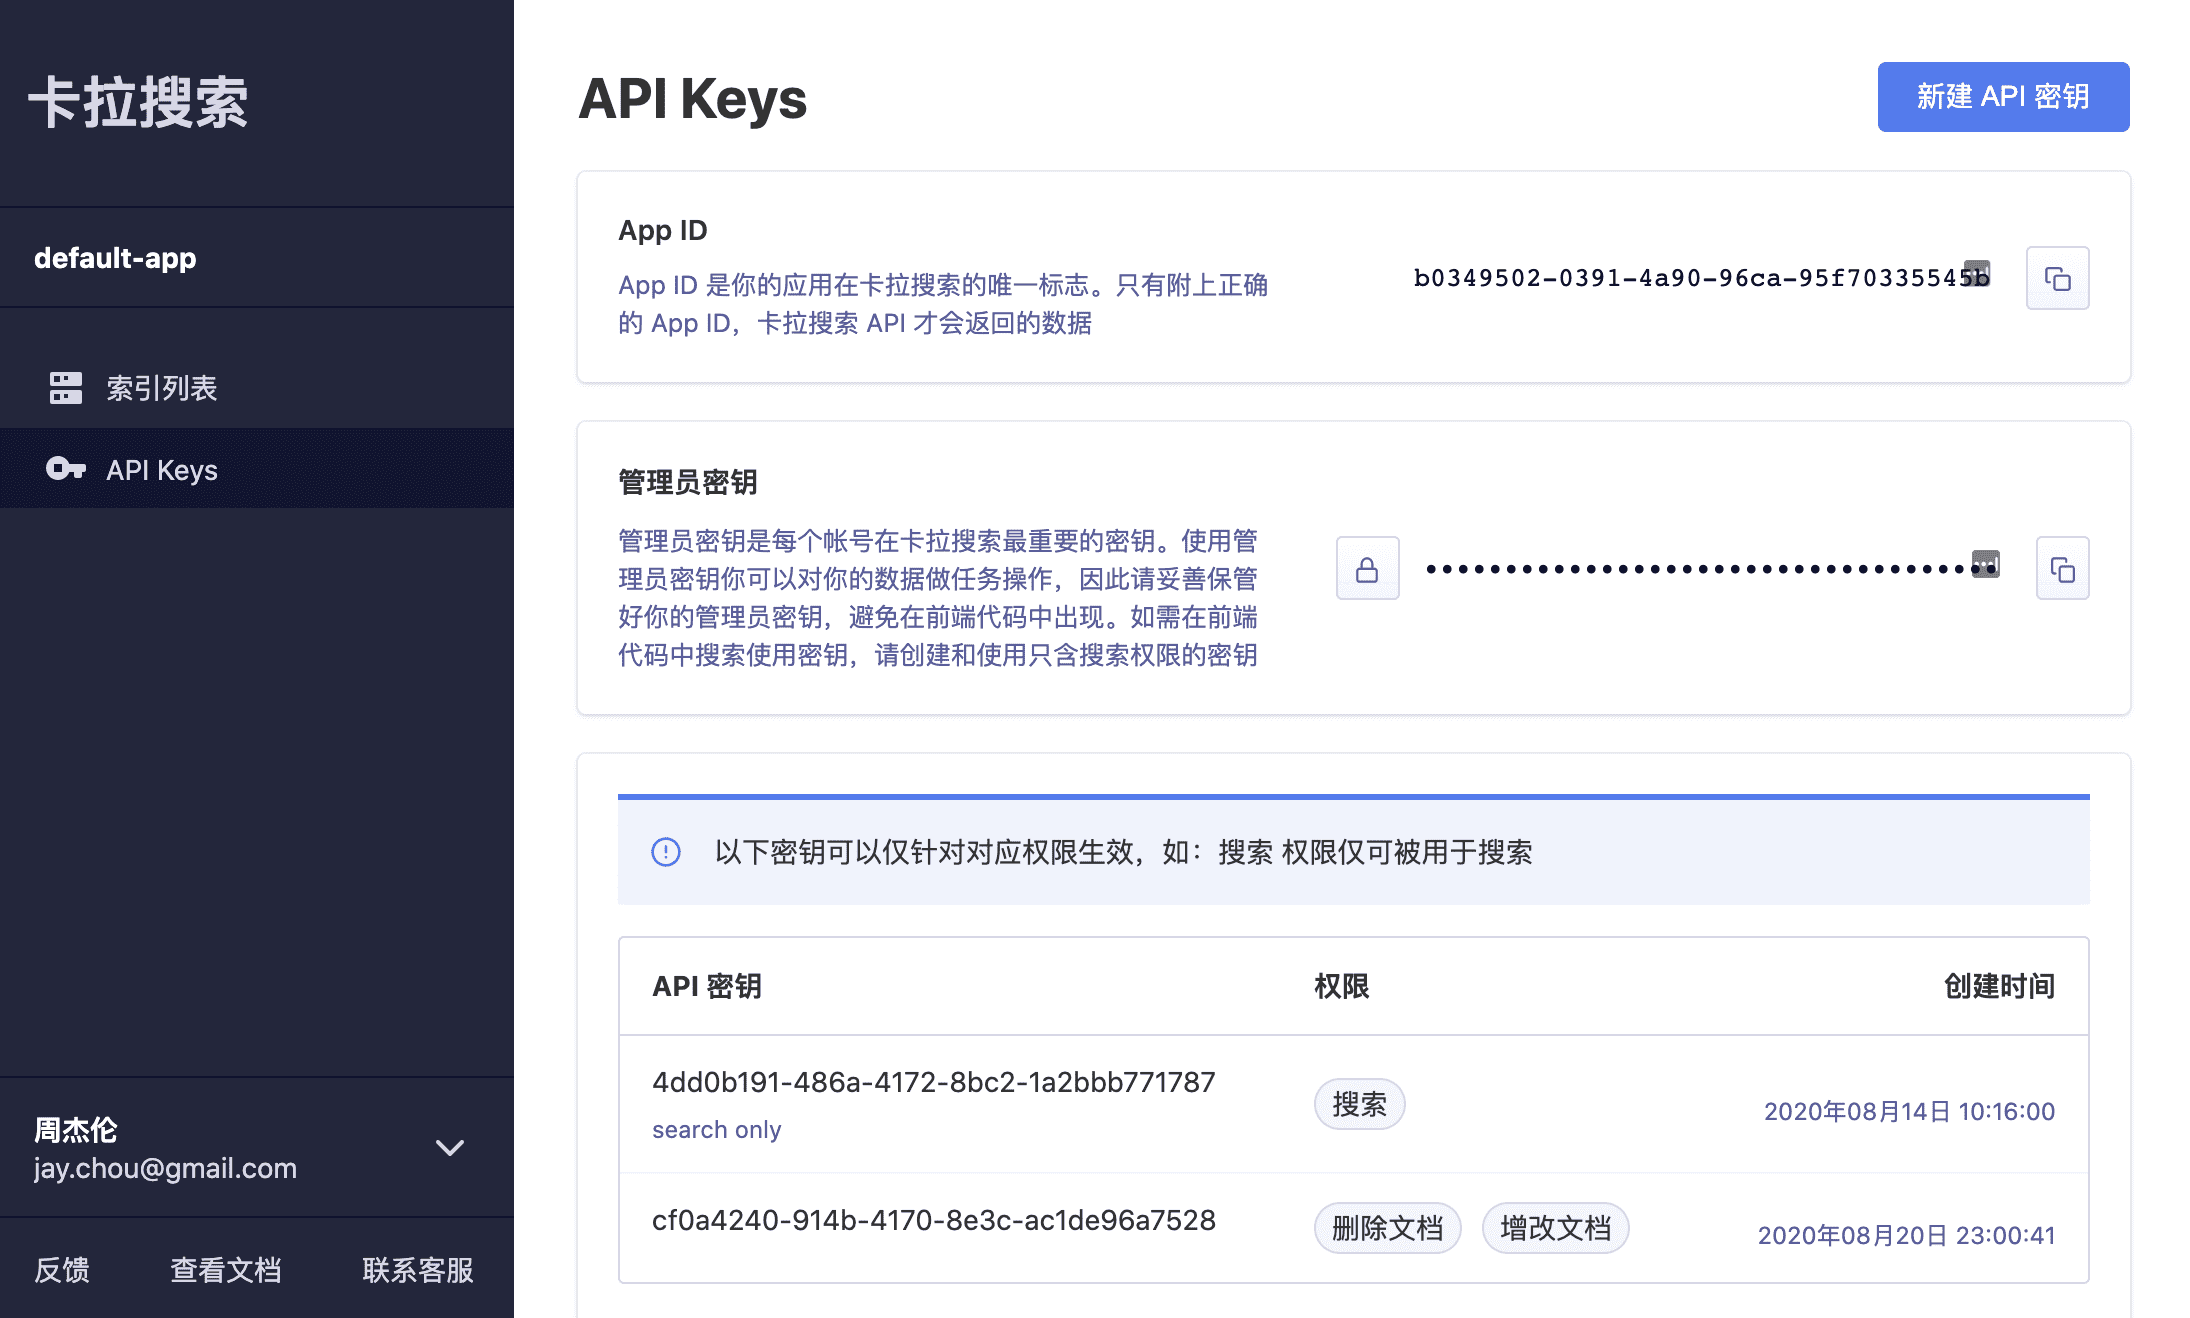Select API Keys in the sidebar
Viewport: 2190px width, 1318px height.
(x=162, y=470)
